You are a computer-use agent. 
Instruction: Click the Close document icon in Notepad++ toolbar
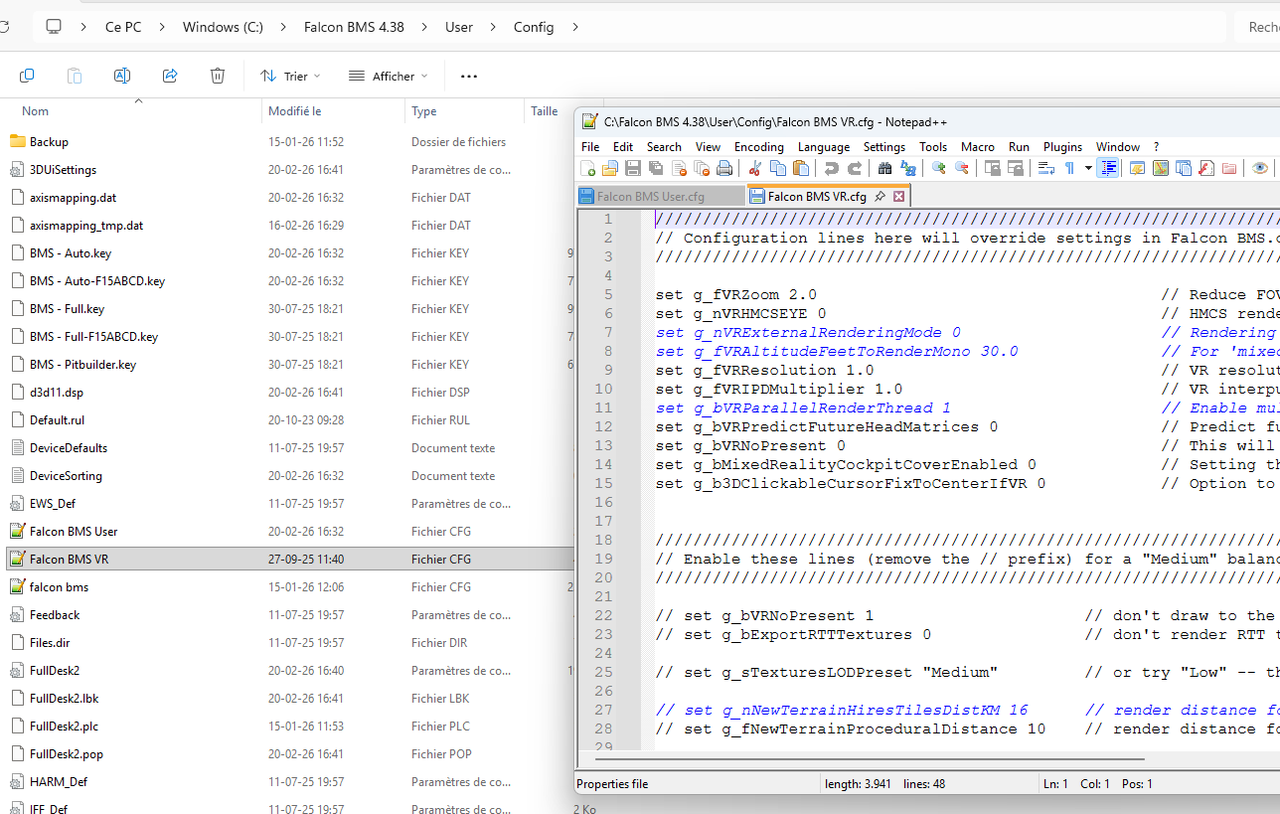tap(679, 169)
